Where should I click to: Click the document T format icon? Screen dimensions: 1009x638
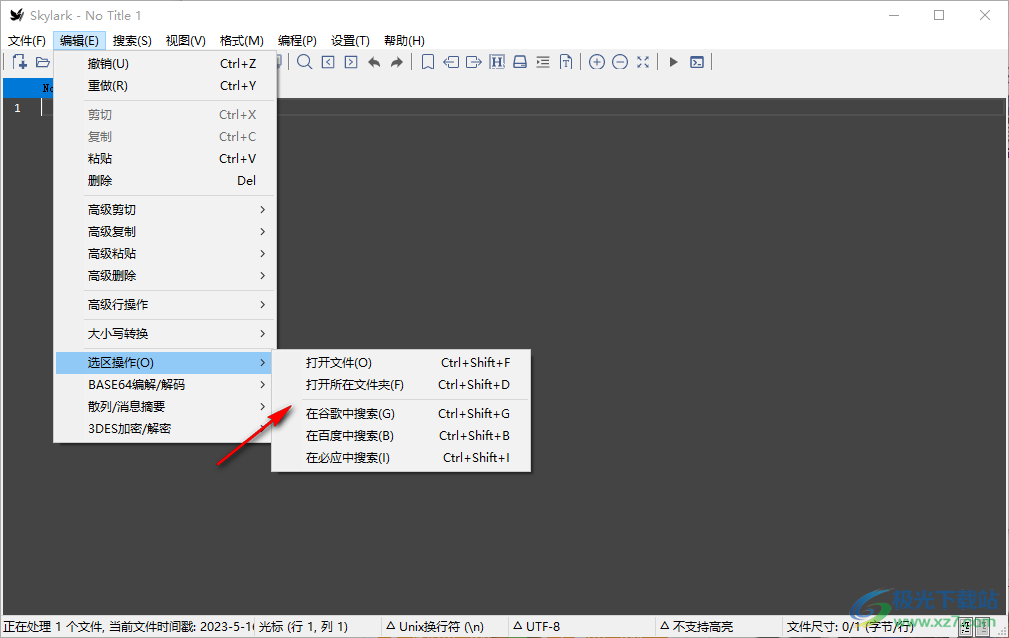pyautogui.click(x=566, y=62)
